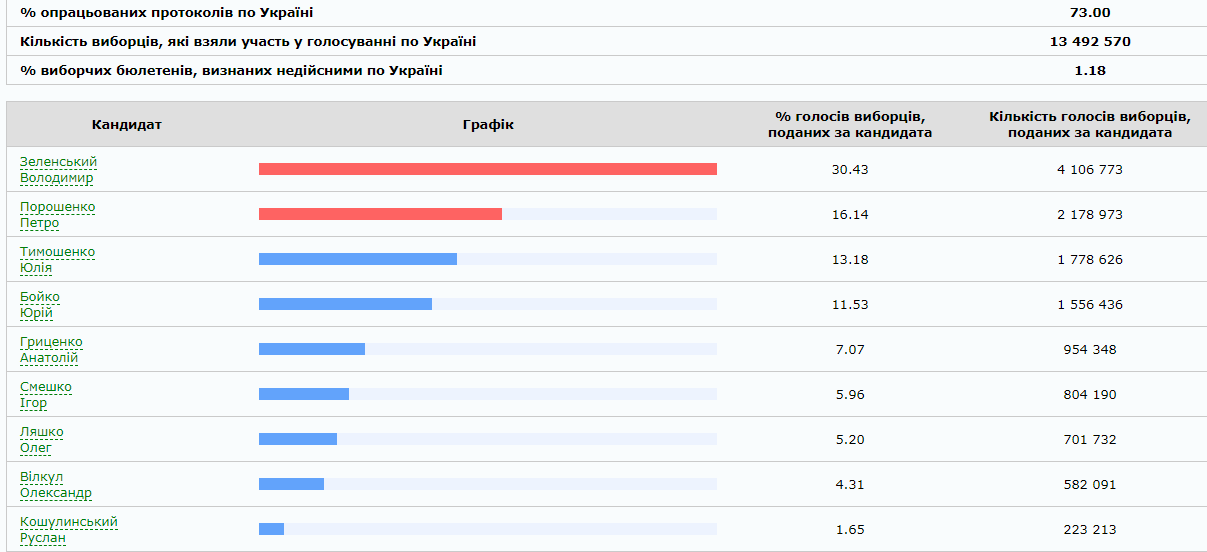Select Гриценко Анатолій candidate link
1207x552 pixels.
coord(51,350)
